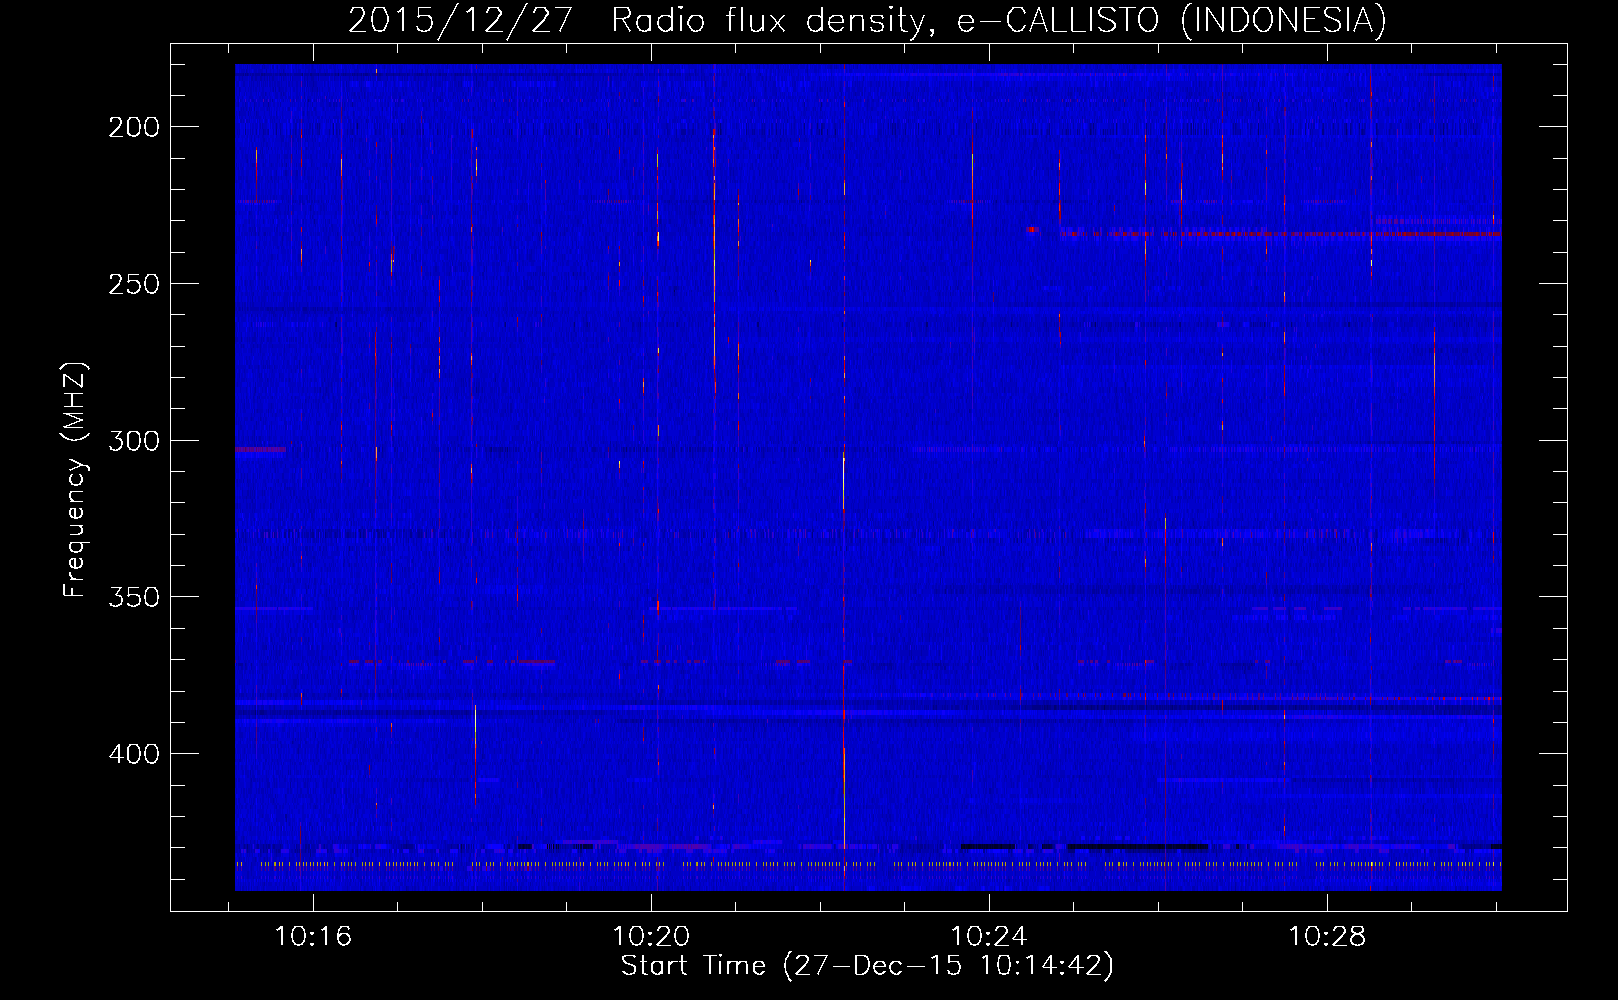The image size is (1618, 1000).
Task: Click the 350 frequency tick label
Action: (x=133, y=597)
